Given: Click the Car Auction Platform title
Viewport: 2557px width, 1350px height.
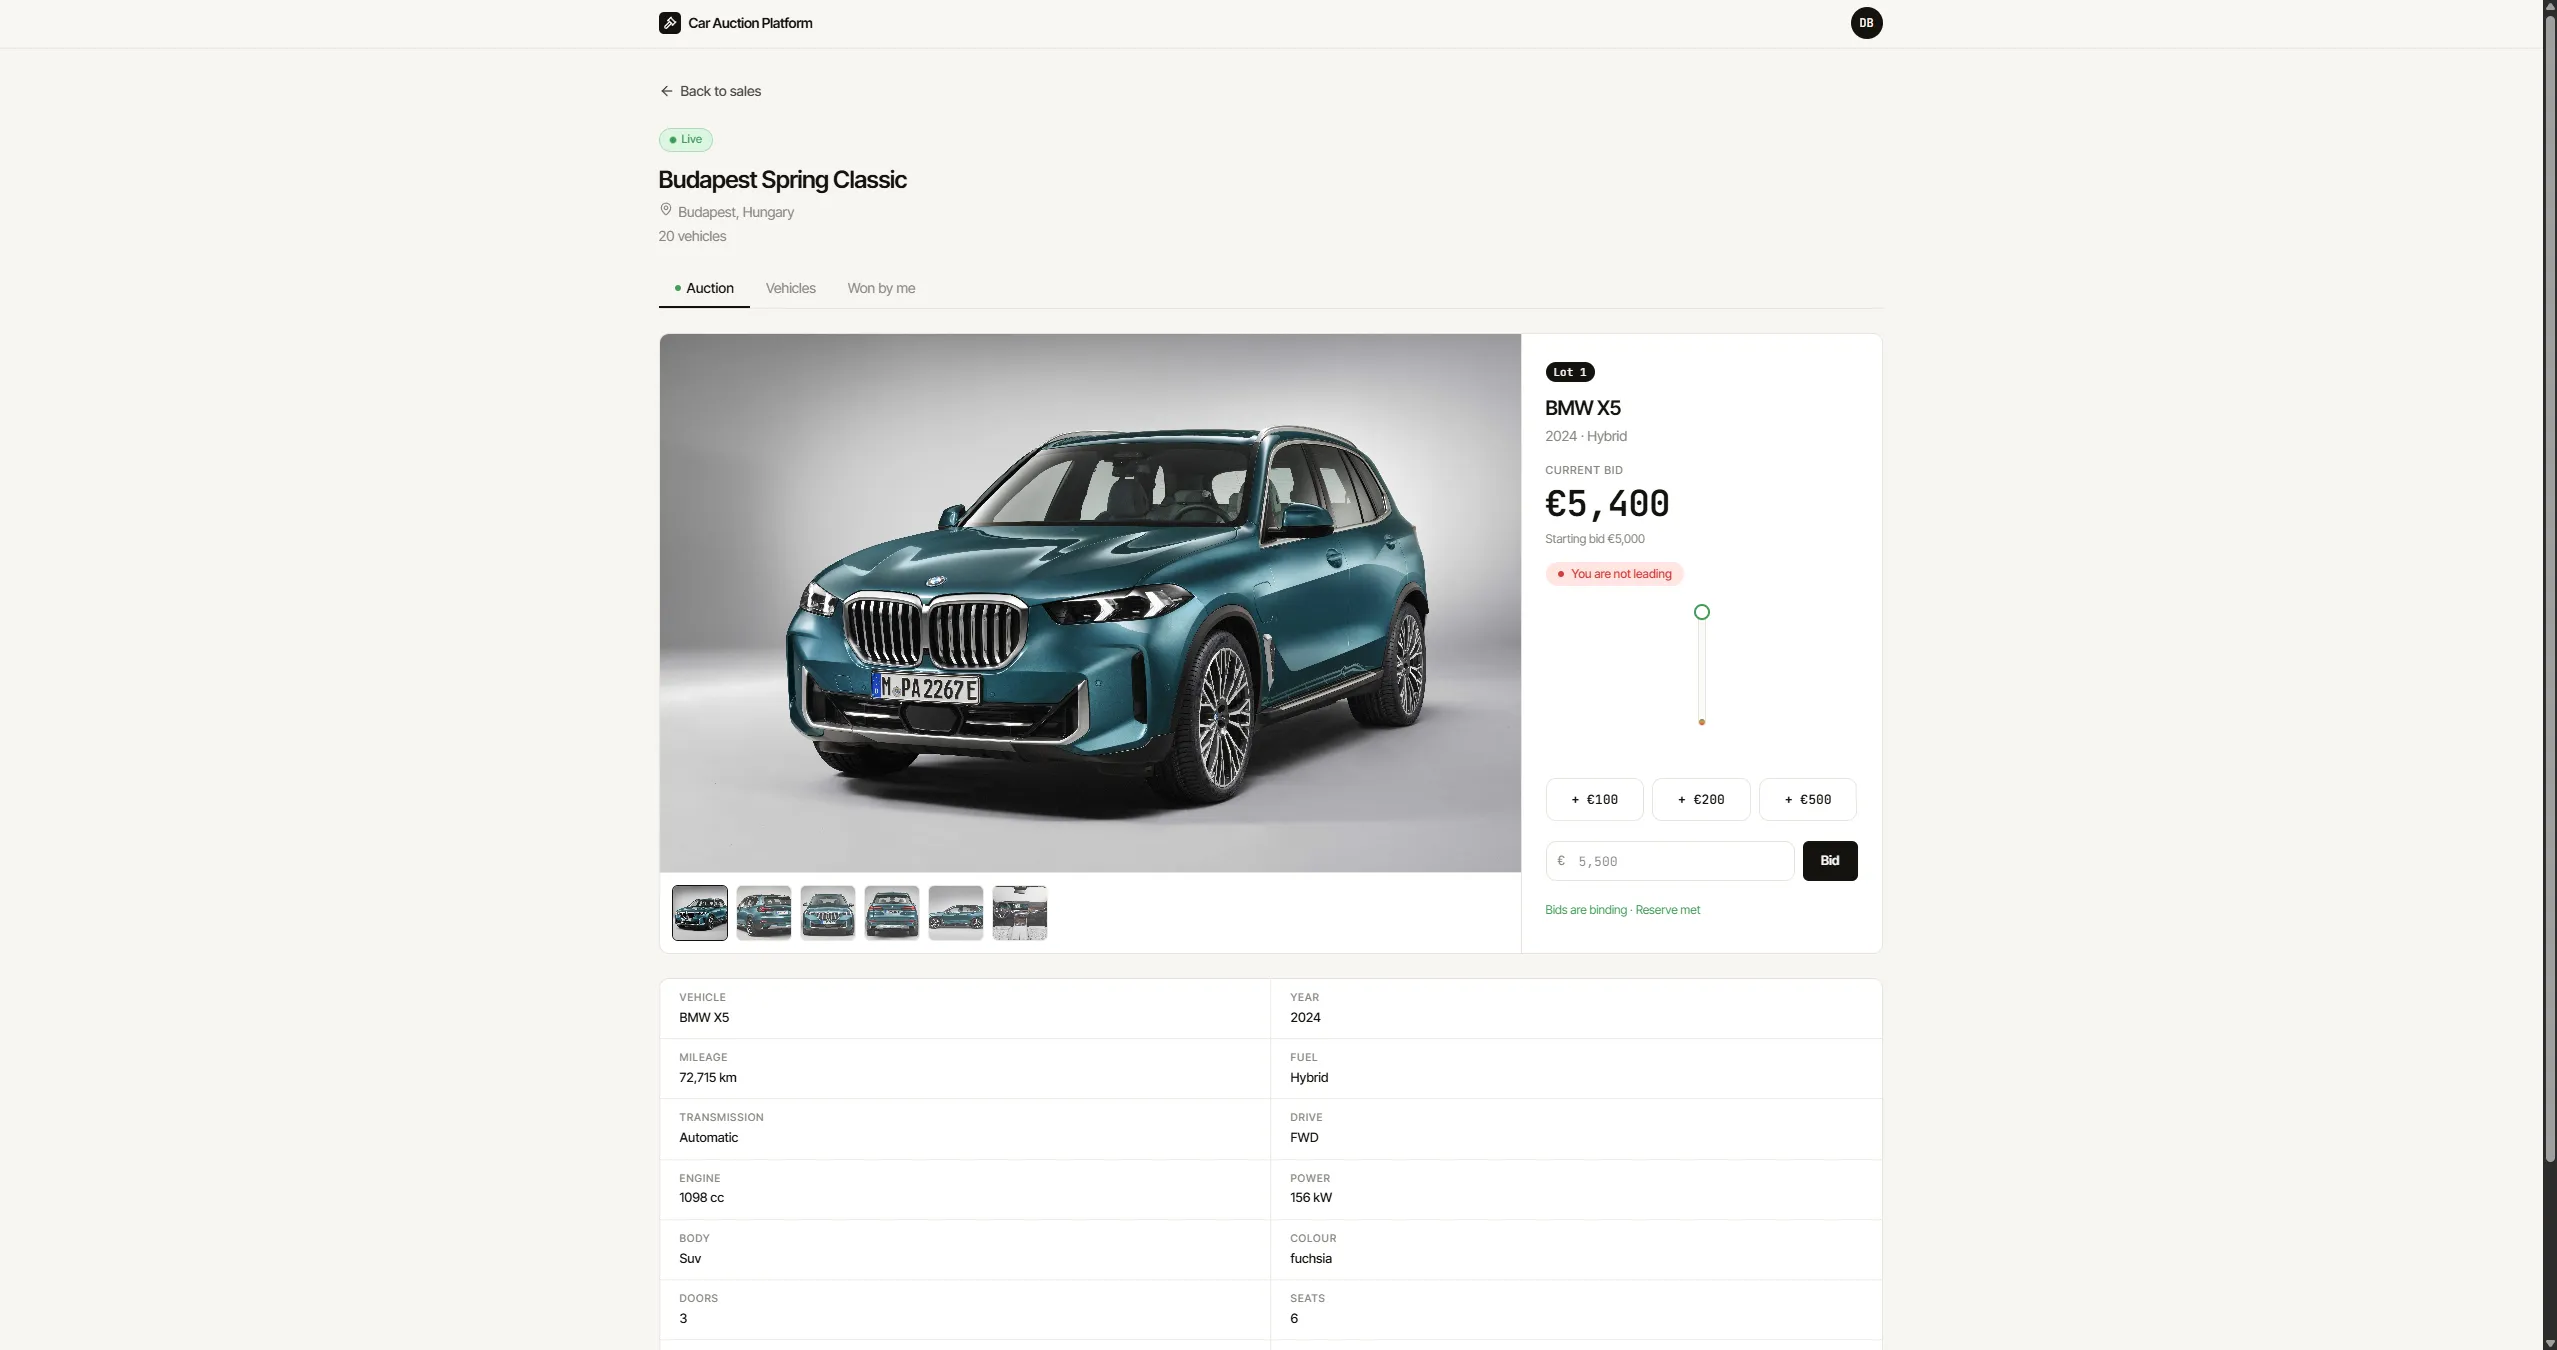Looking at the screenshot, I should 750,23.
